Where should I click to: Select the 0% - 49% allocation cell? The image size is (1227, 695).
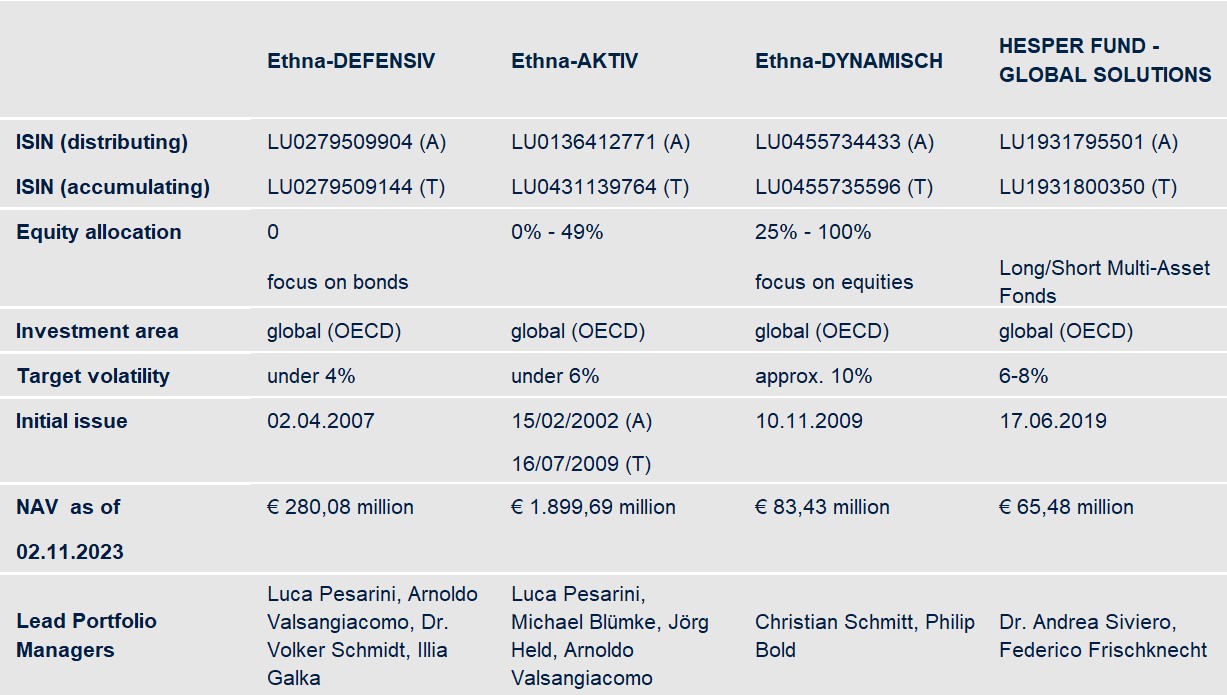click(x=557, y=232)
